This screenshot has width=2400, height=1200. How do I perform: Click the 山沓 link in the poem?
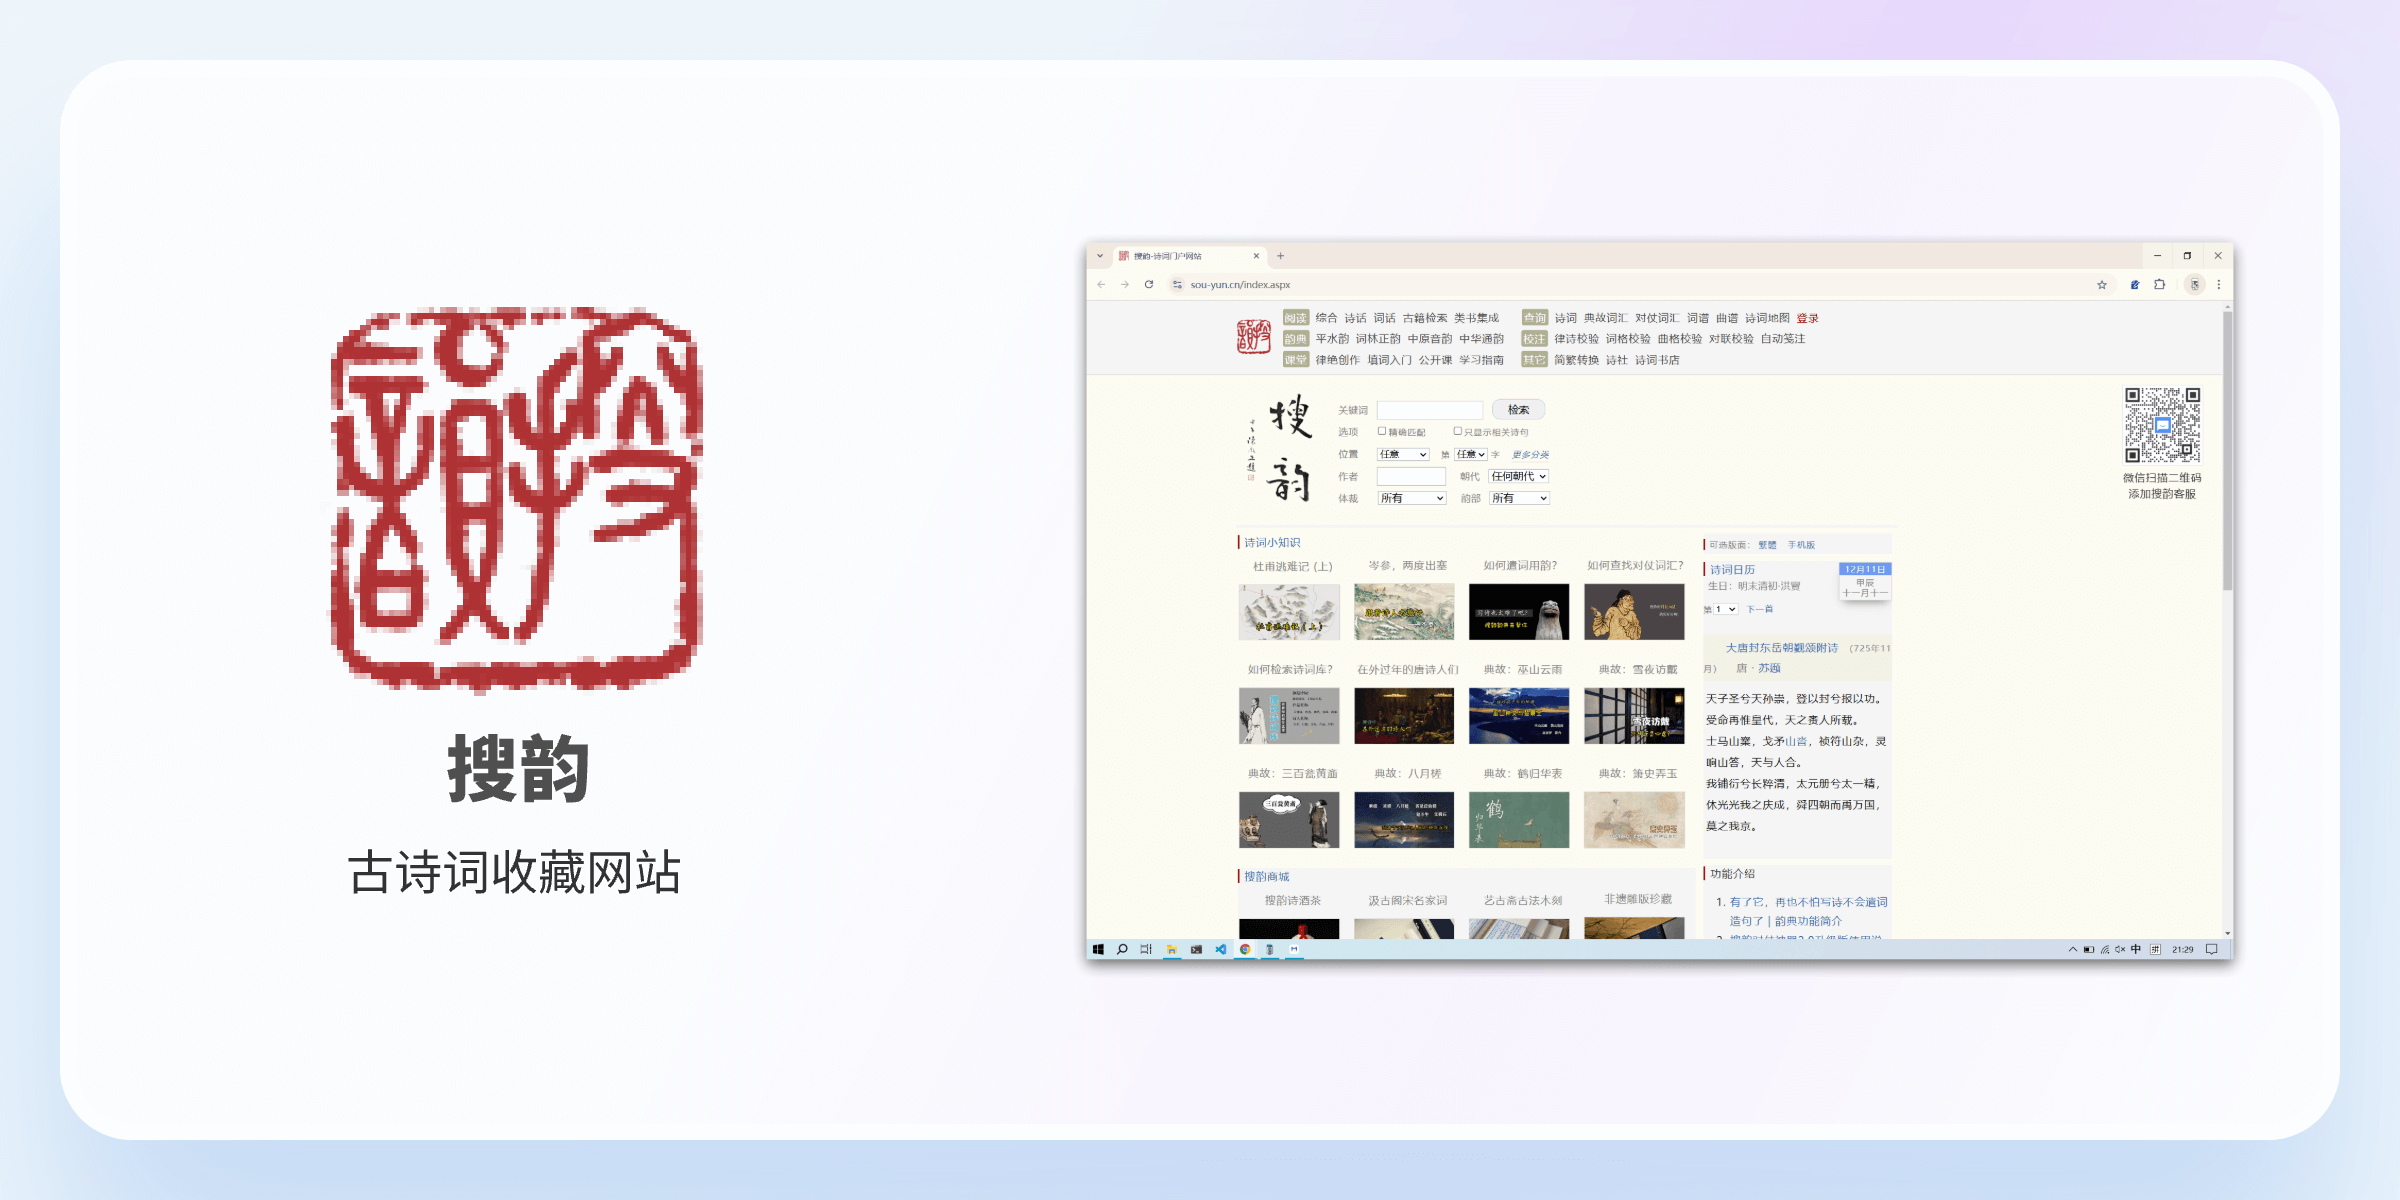click(x=1796, y=741)
